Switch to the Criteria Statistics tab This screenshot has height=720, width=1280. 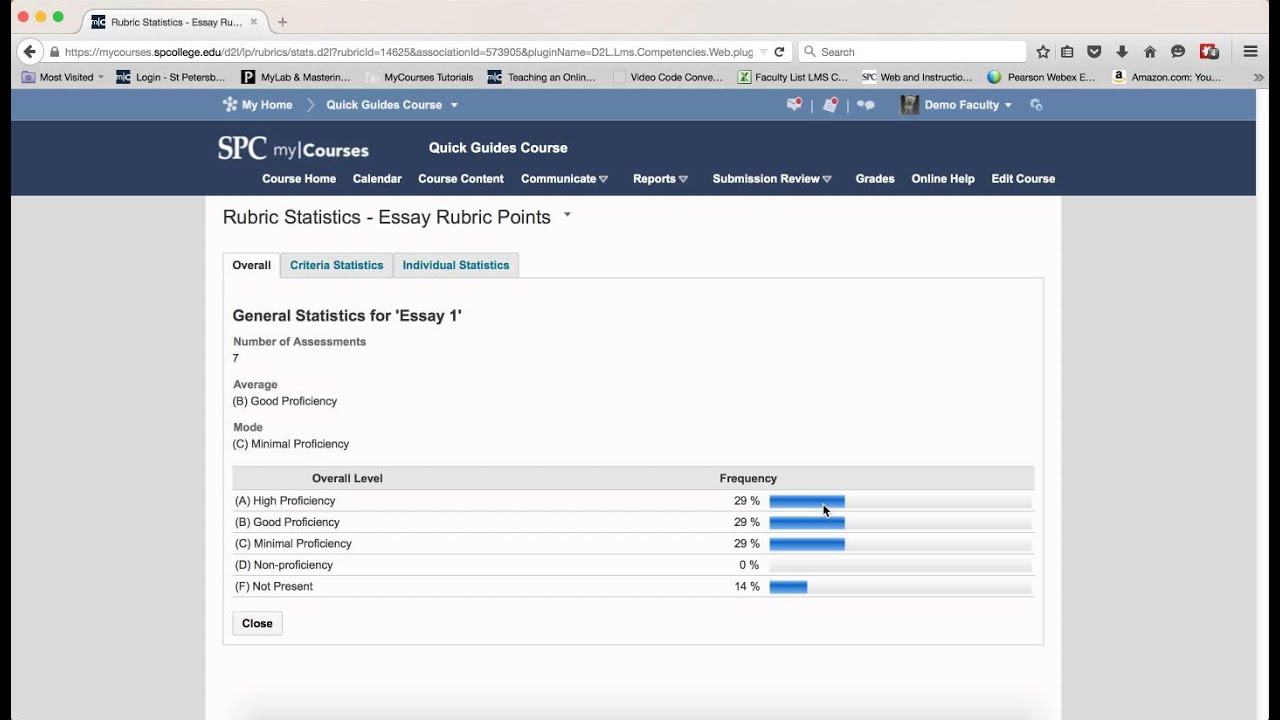[337, 265]
